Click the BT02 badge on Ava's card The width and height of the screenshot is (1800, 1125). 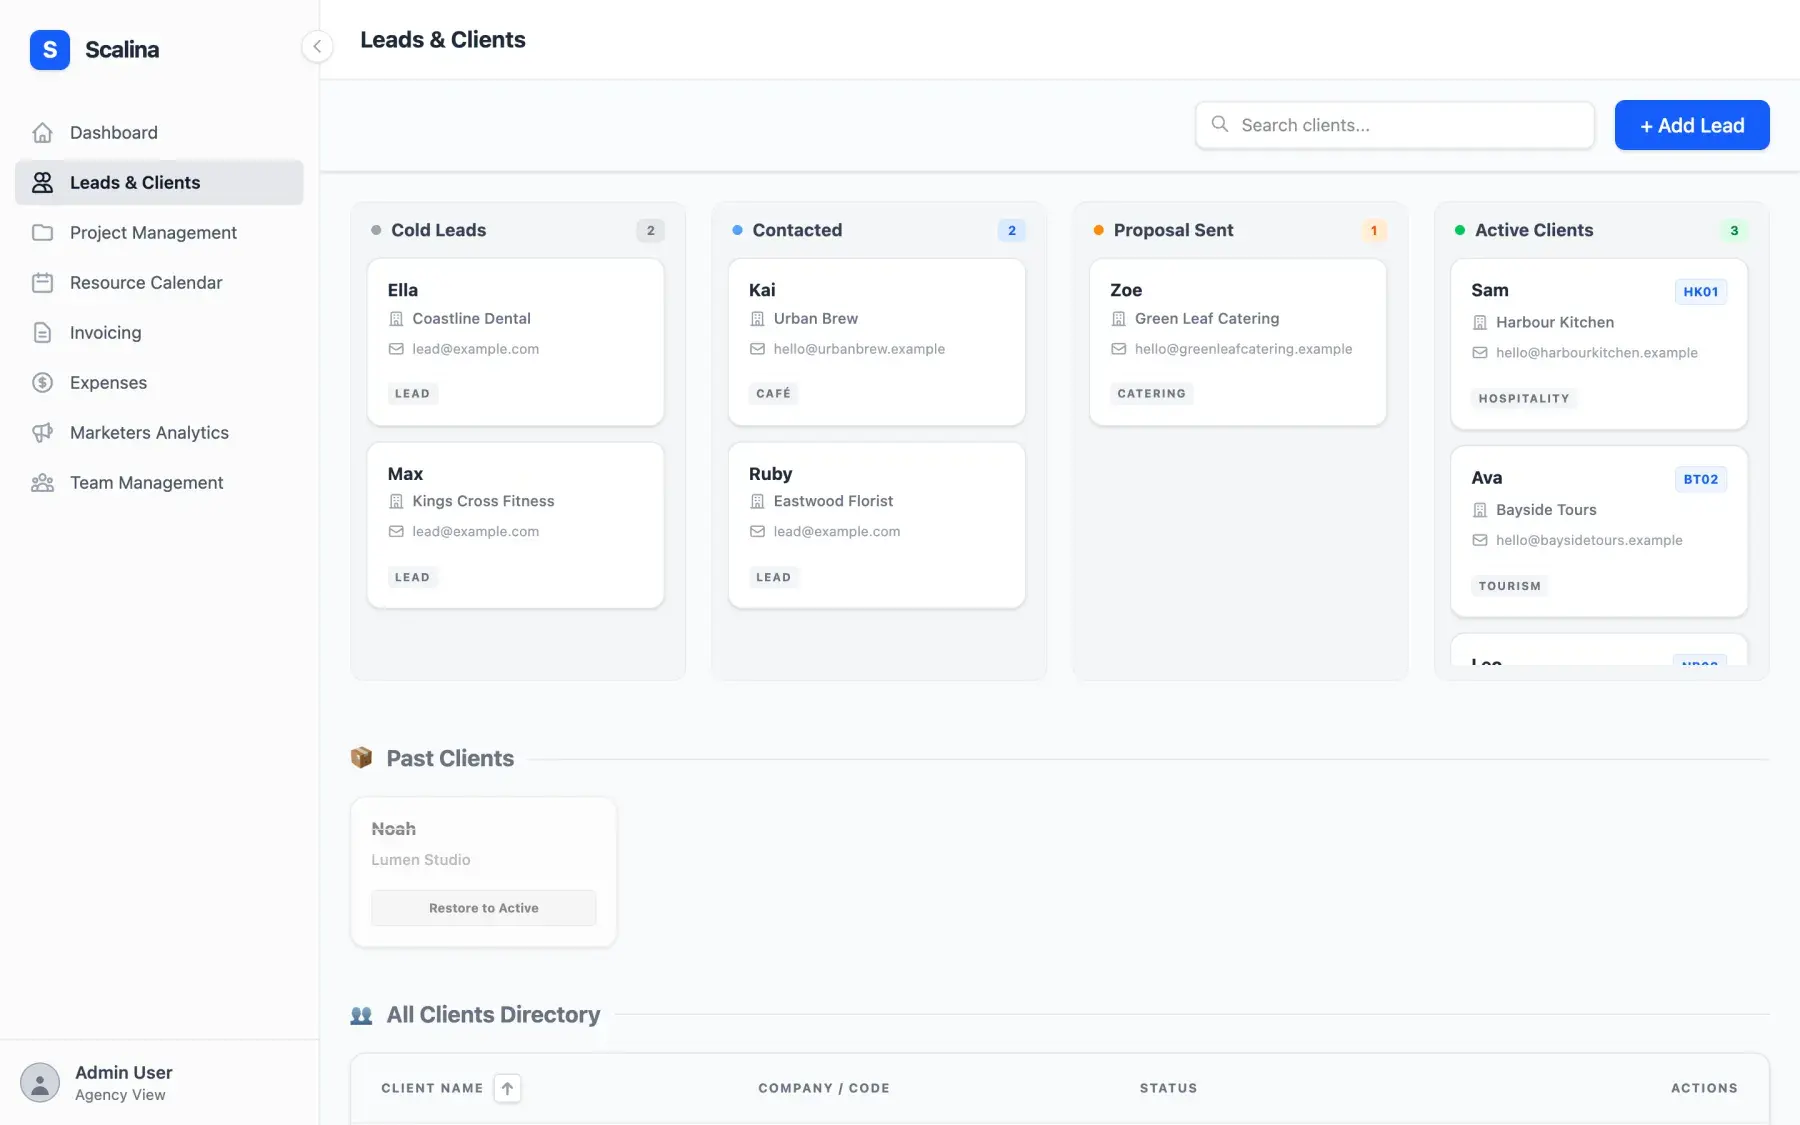1700,479
